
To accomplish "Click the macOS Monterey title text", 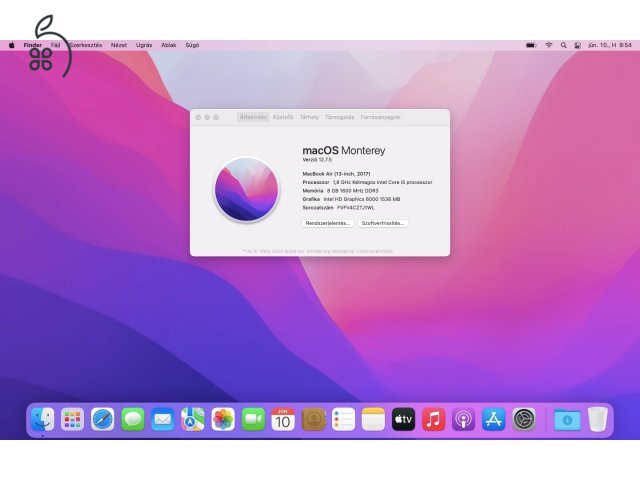I will coord(344,151).
